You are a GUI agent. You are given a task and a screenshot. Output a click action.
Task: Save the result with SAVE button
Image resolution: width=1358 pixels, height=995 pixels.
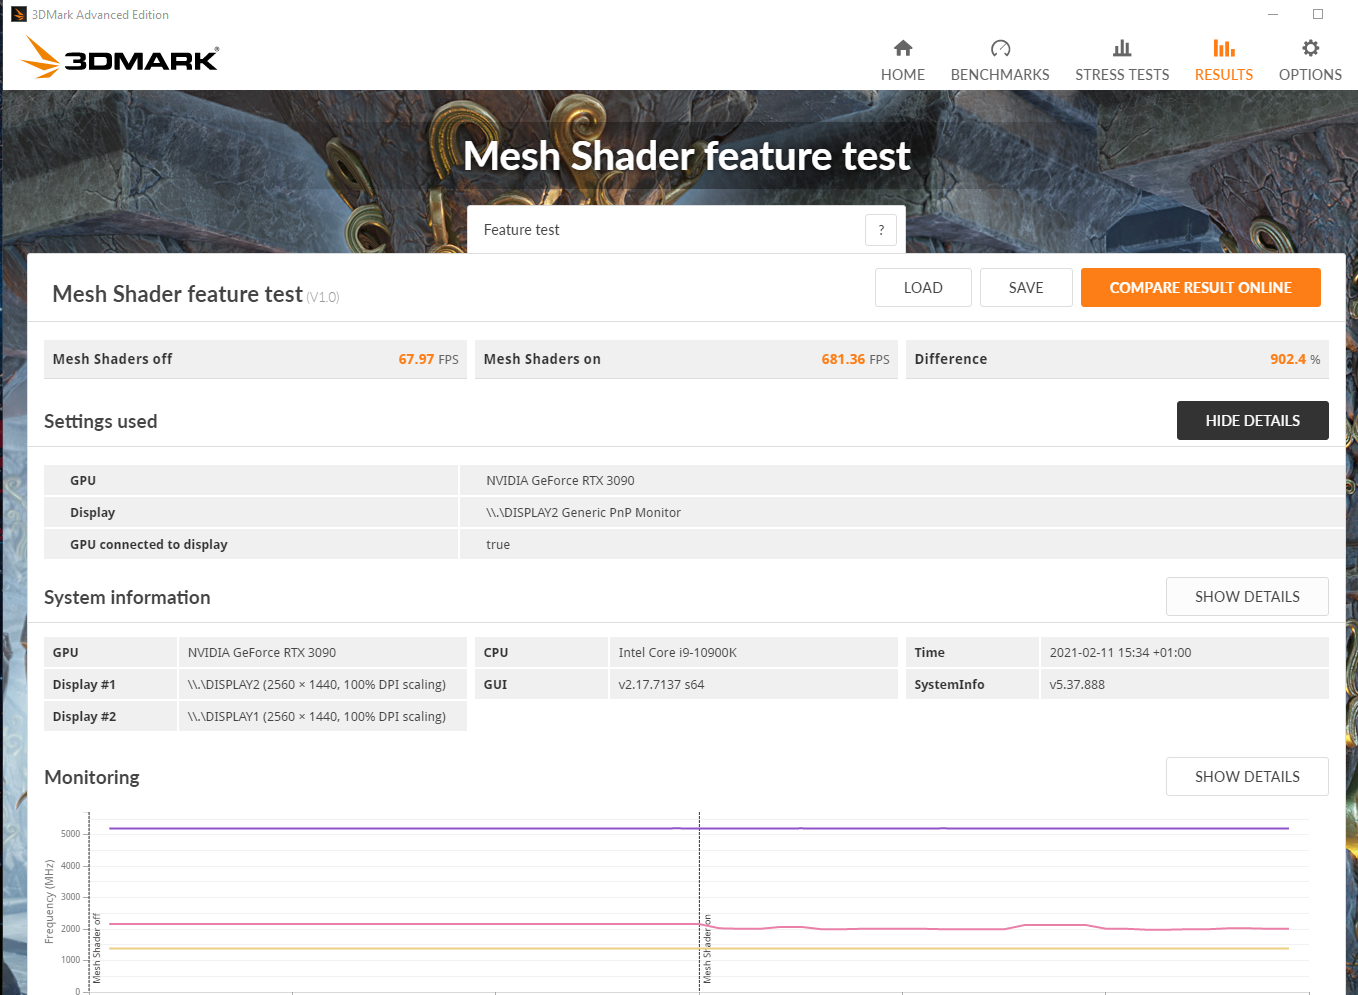(1026, 287)
